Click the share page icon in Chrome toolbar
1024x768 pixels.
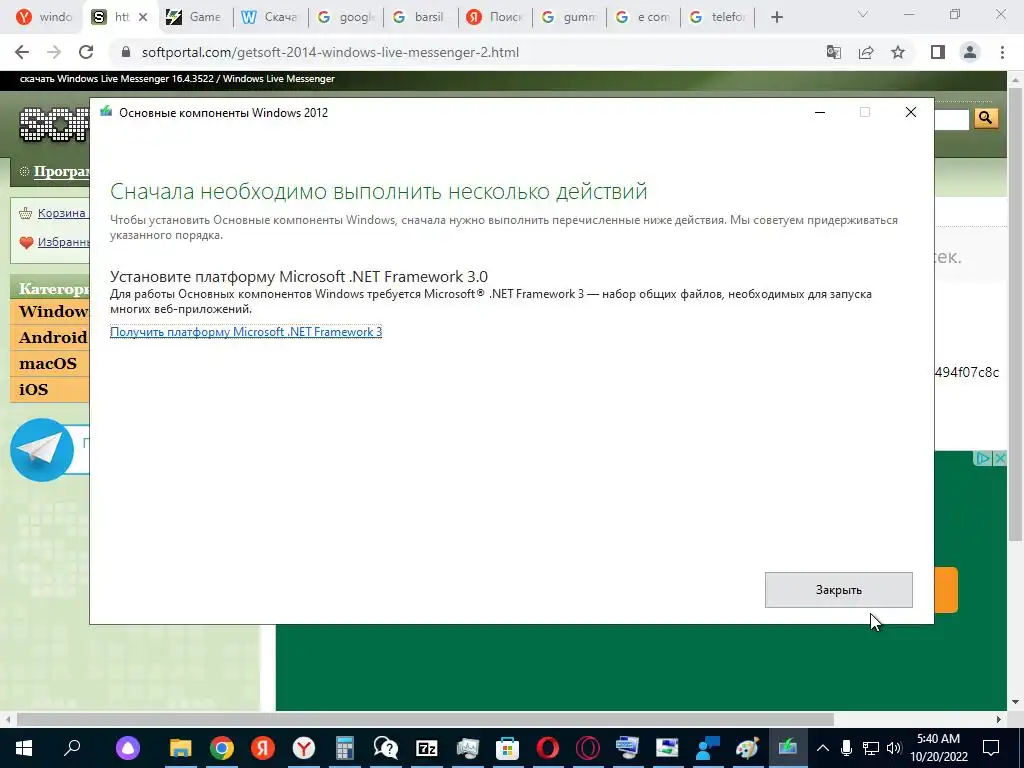[x=866, y=52]
